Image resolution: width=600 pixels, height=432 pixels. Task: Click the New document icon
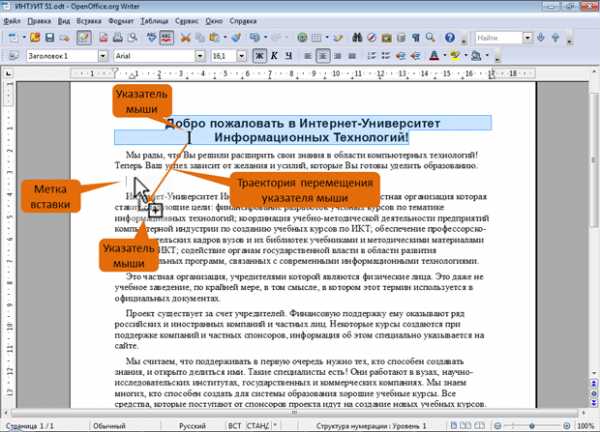[13, 37]
